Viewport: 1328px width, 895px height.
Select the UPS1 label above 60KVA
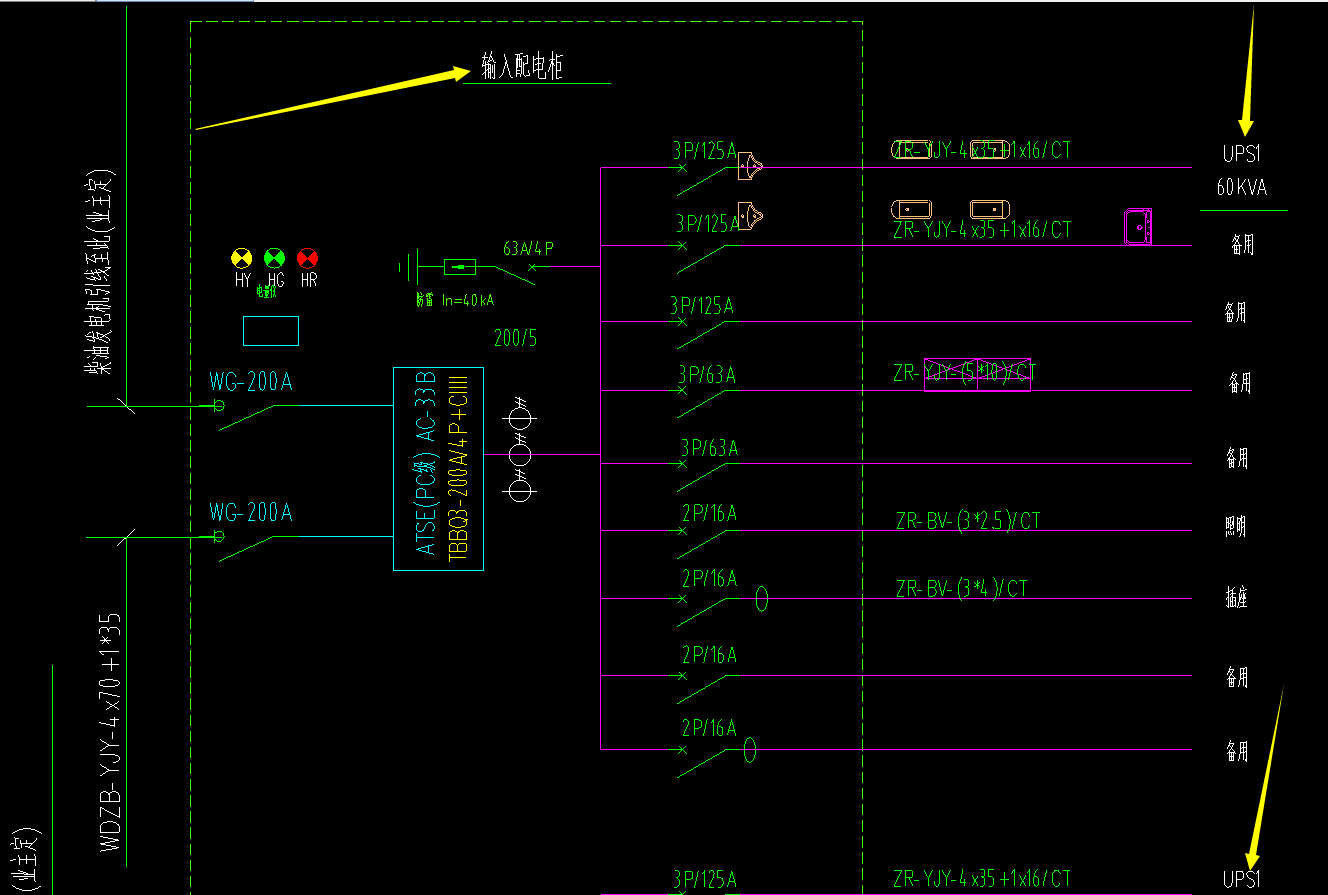(x=1243, y=155)
